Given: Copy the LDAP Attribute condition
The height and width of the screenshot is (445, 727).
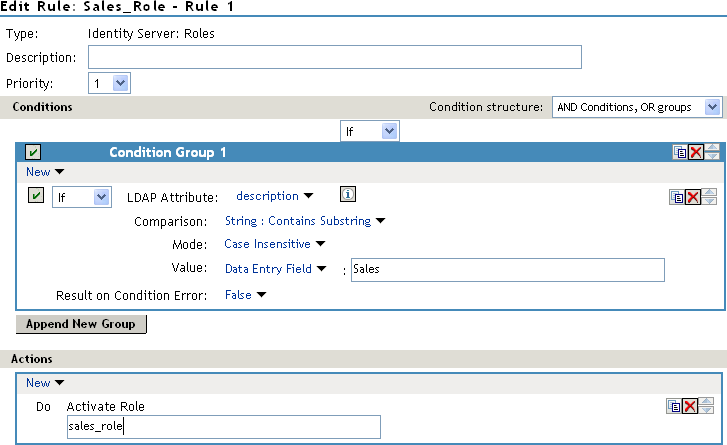Looking at the screenshot, I should point(676,197).
